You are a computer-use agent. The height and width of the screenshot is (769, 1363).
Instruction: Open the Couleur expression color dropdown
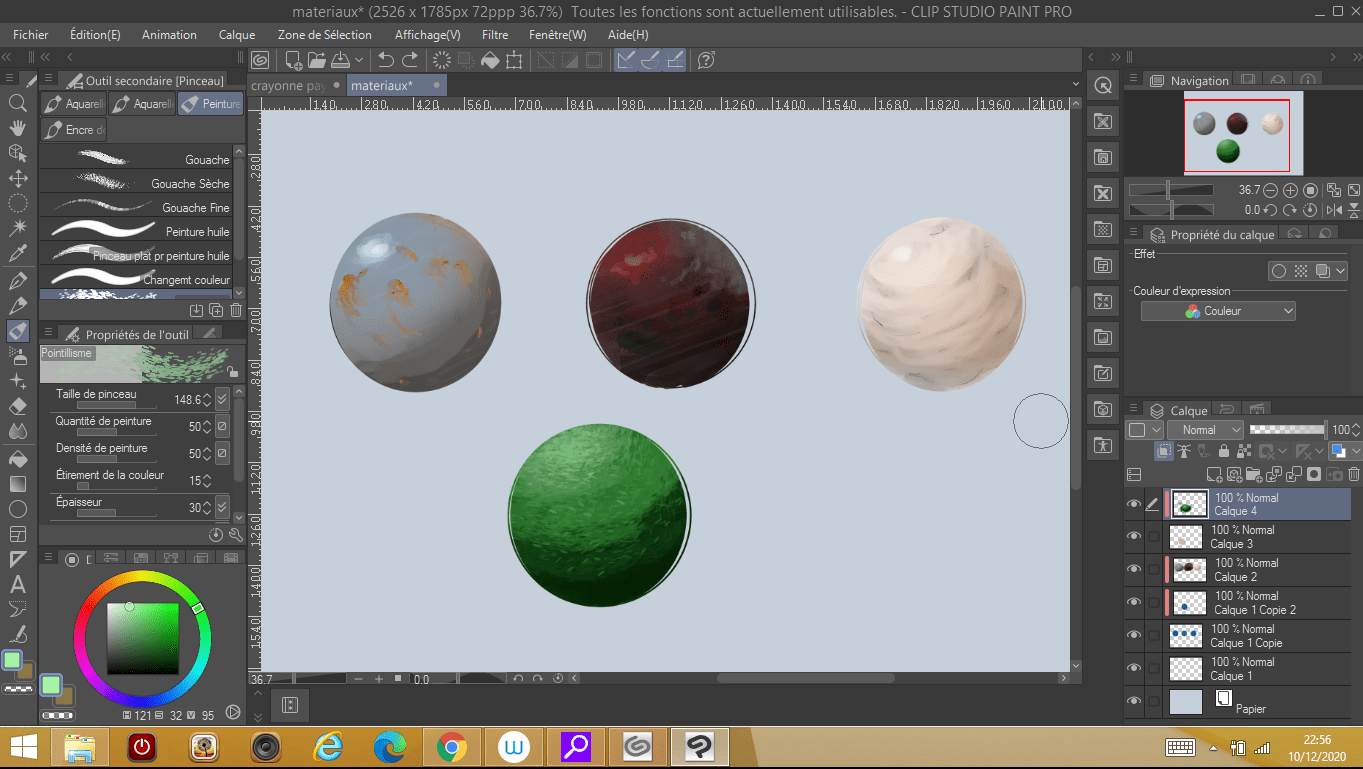pos(1217,312)
